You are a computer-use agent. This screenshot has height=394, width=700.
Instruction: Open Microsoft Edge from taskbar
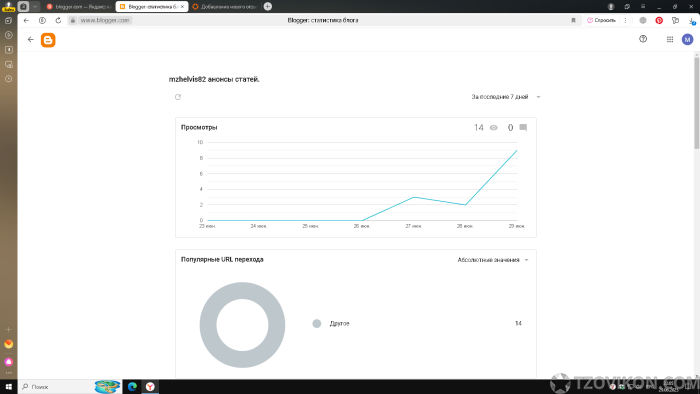(132, 387)
